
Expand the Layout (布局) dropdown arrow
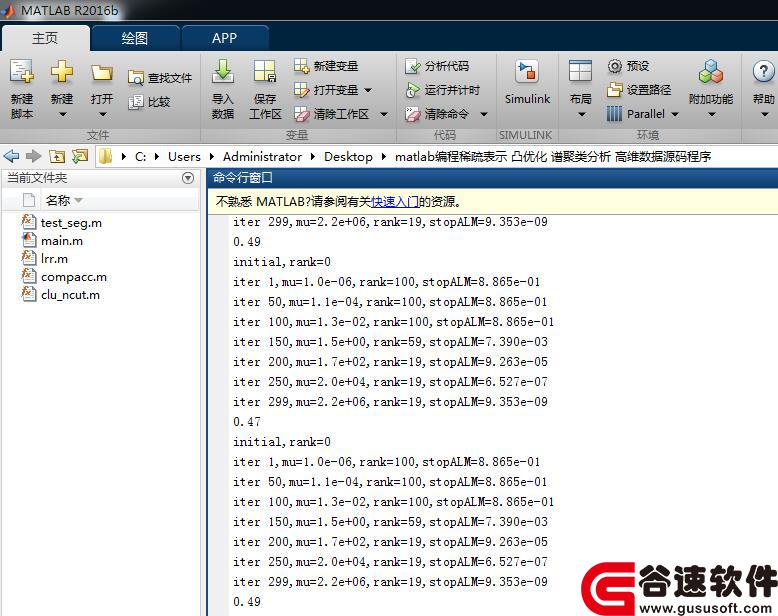582,115
